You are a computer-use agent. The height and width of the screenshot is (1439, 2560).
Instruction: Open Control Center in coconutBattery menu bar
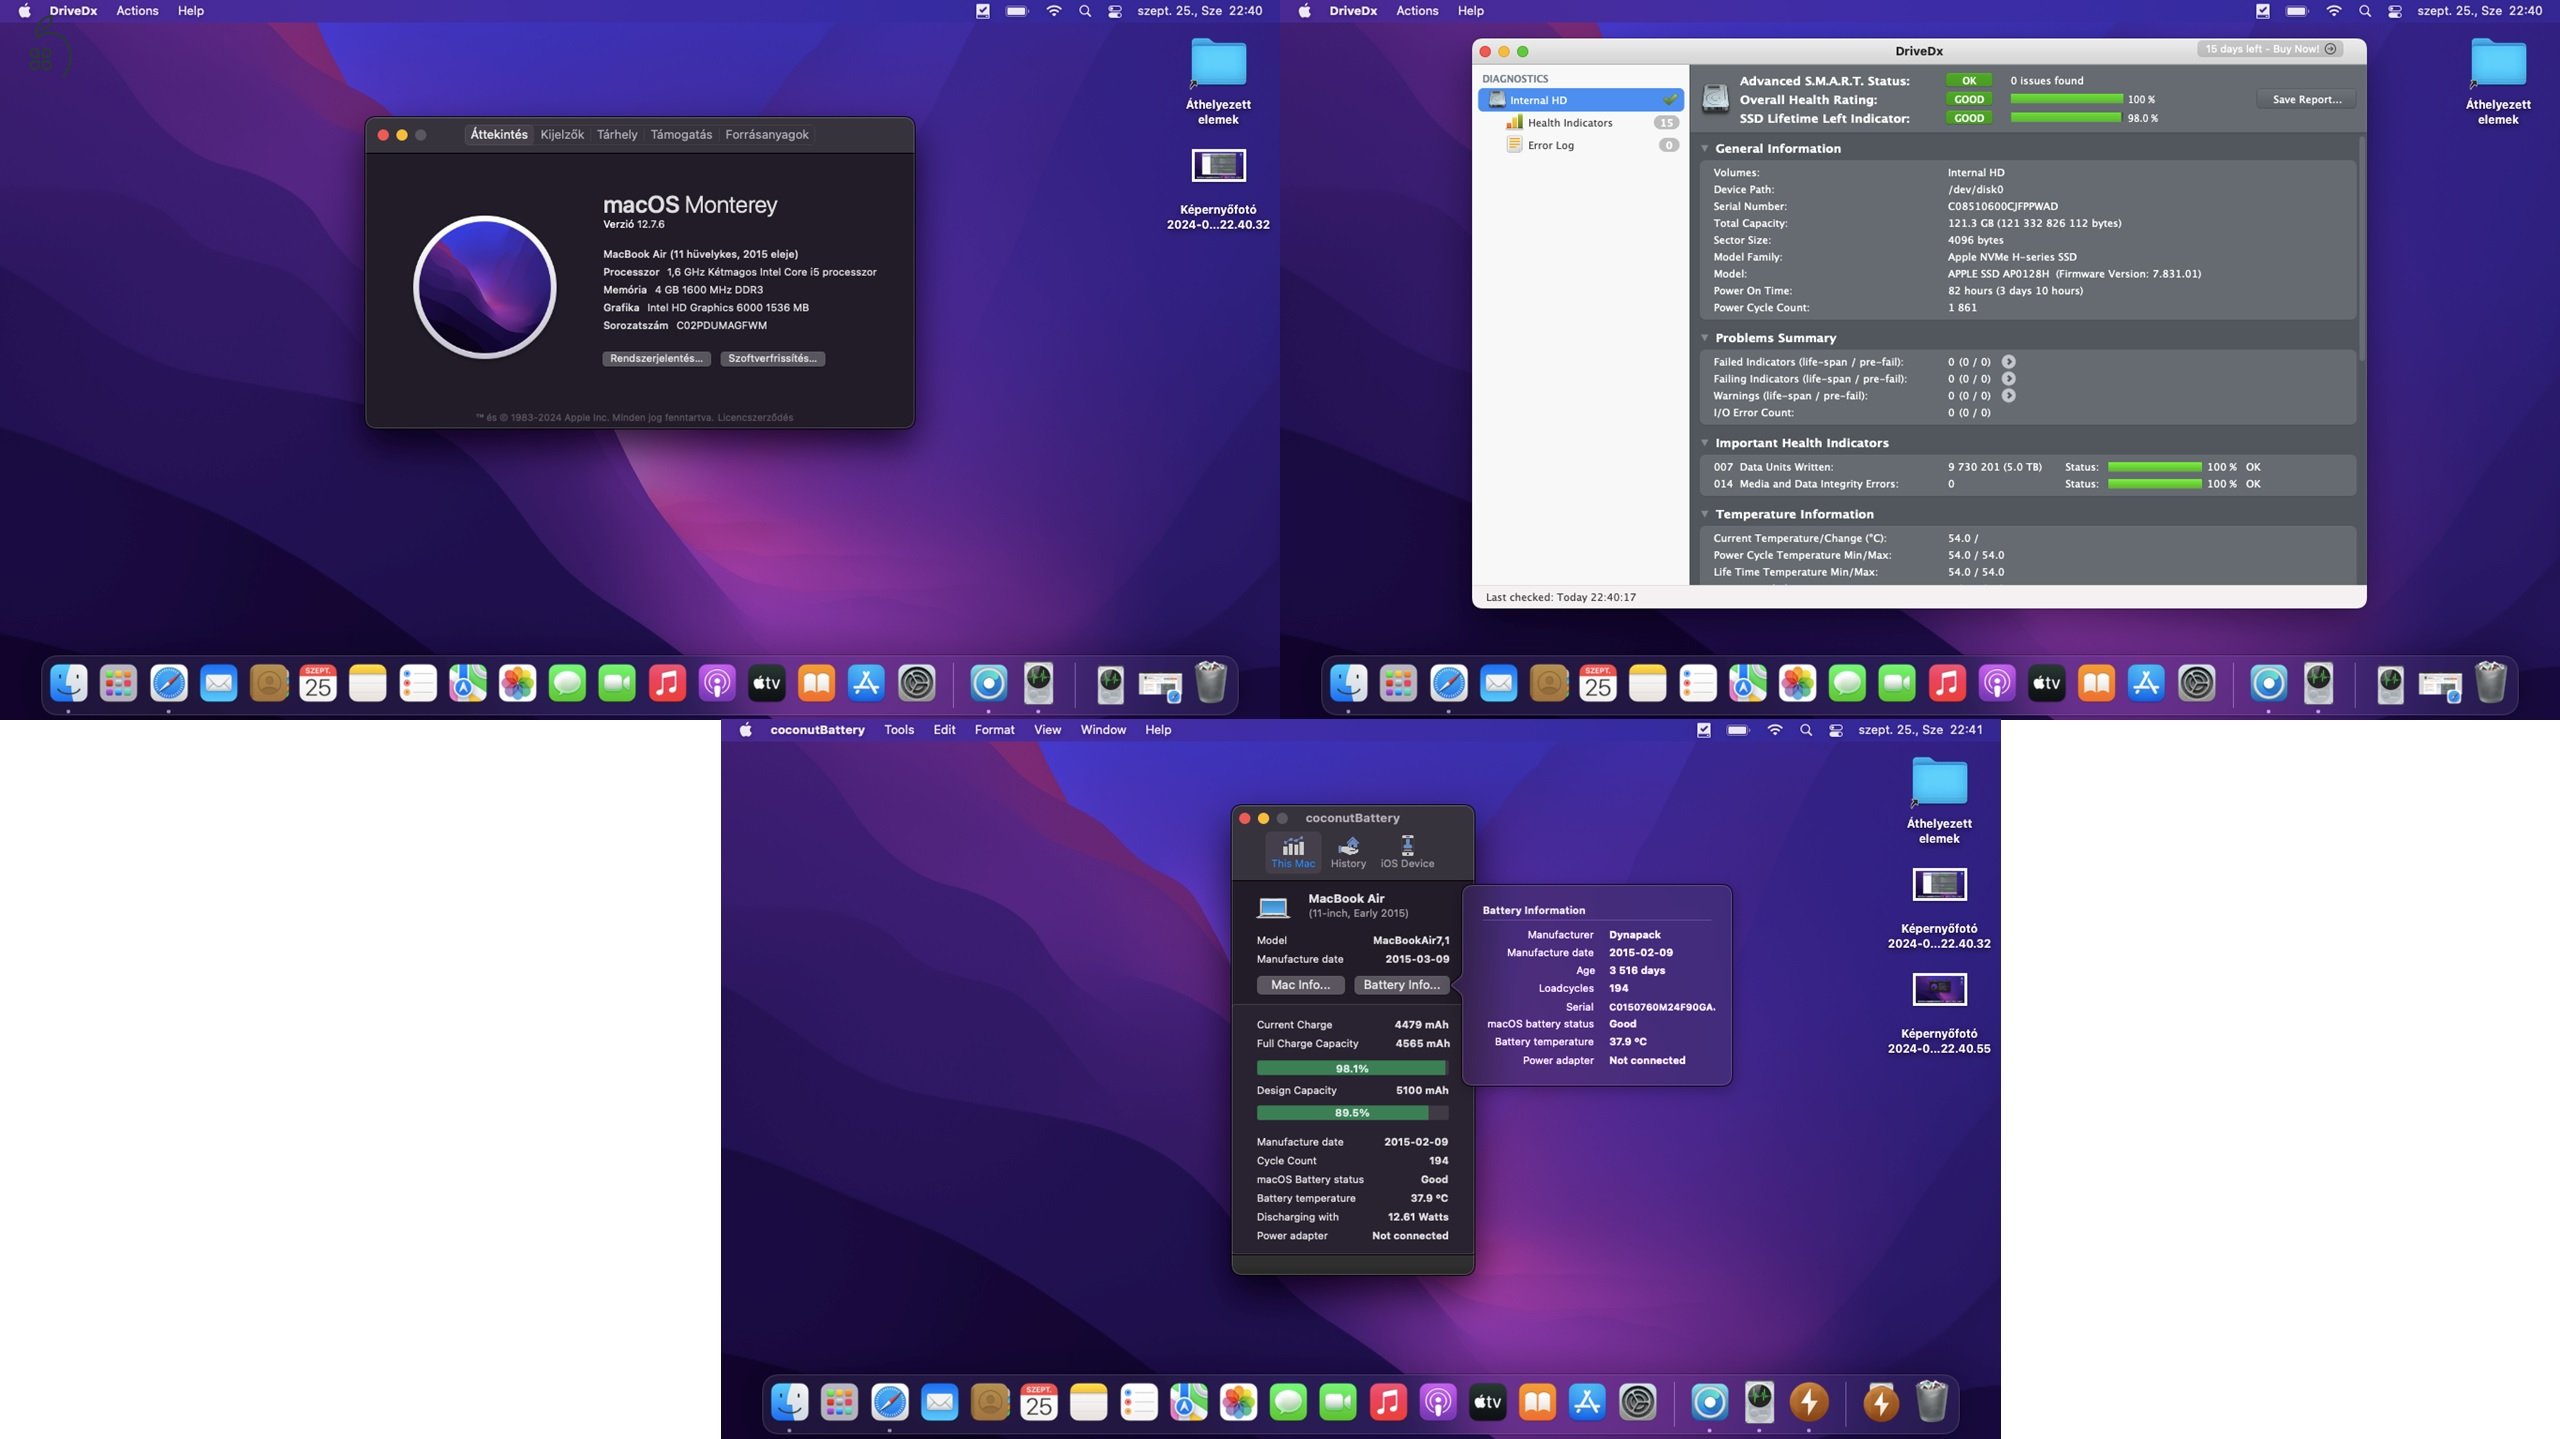tap(1836, 730)
